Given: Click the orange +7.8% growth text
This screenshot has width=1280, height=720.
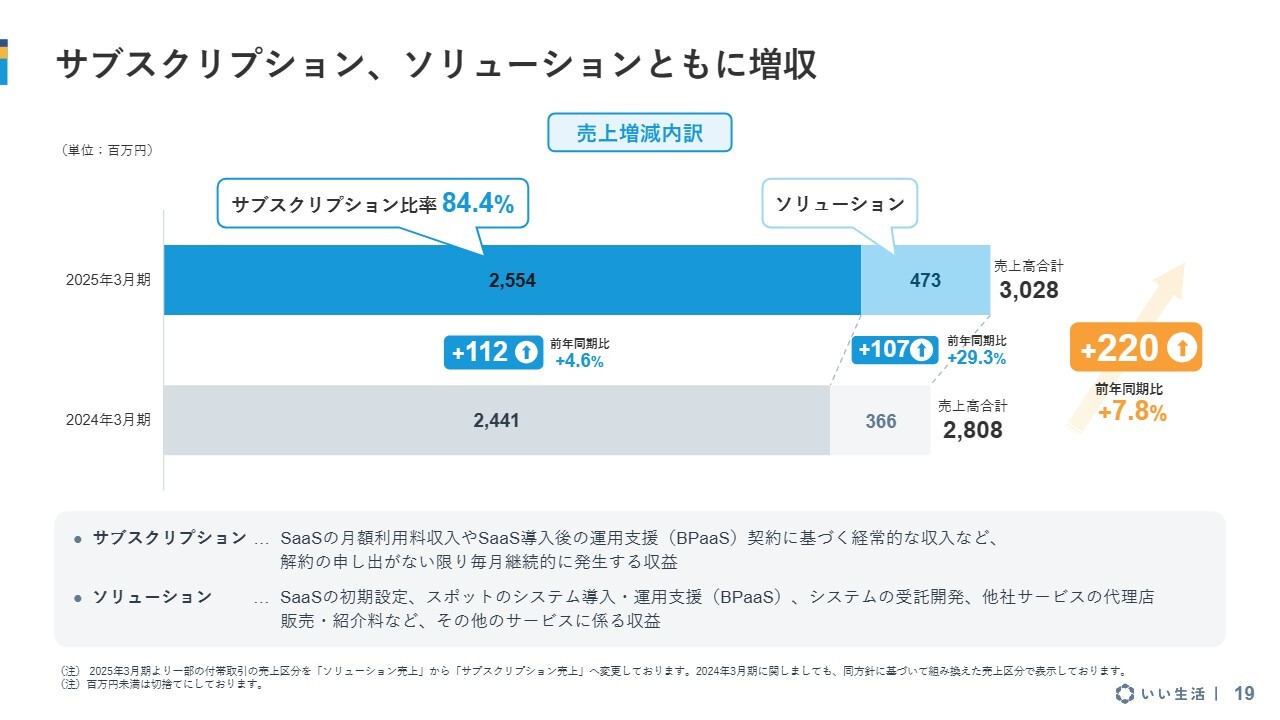Looking at the screenshot, I should pyautogui.click(x=1132, y=412).
